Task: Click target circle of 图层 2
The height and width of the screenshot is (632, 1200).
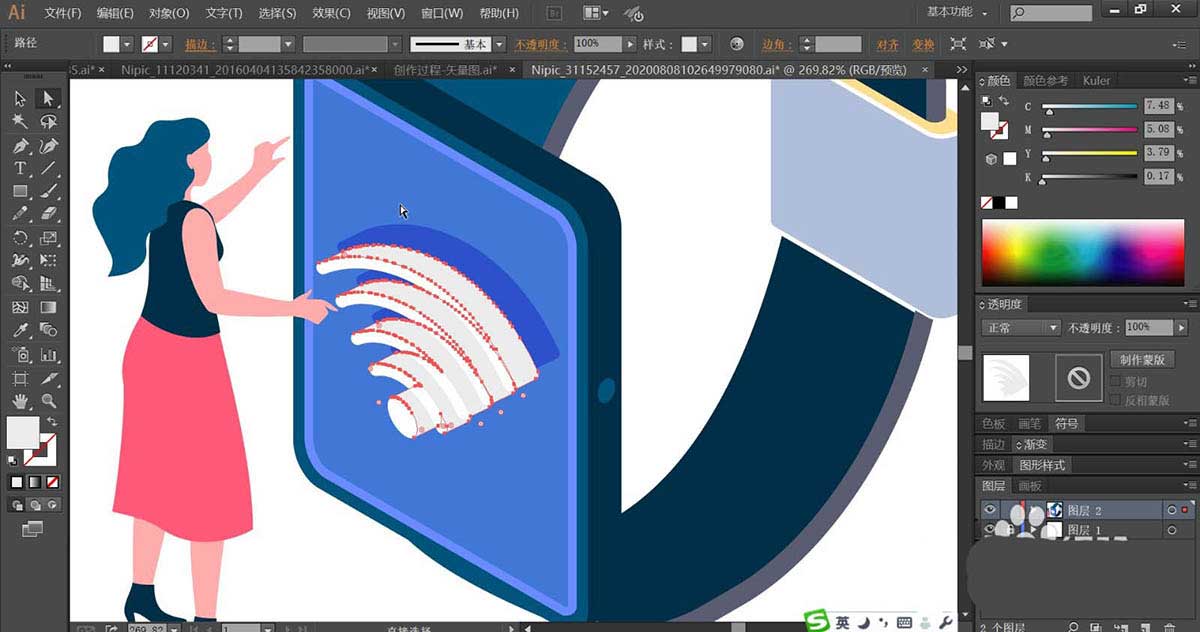Action: coord(1171,510)
